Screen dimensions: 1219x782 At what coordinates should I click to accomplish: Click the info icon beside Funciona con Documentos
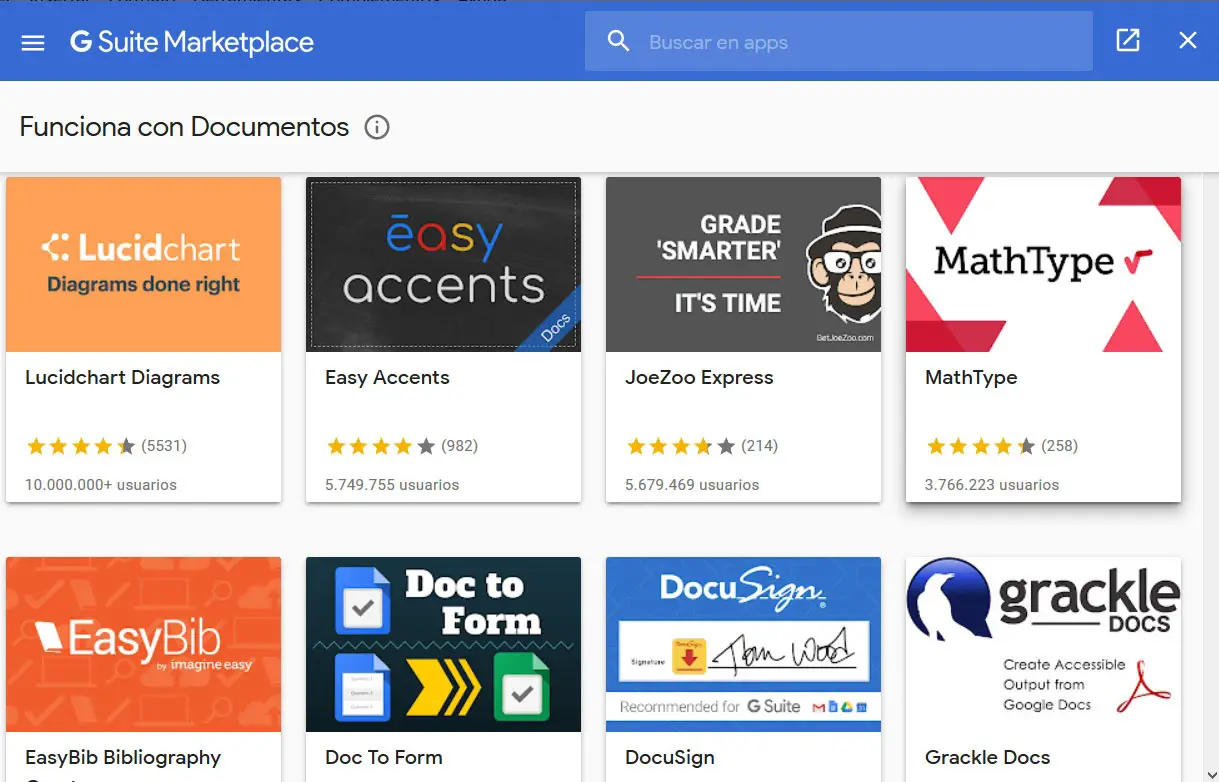[x=377, y=128]
